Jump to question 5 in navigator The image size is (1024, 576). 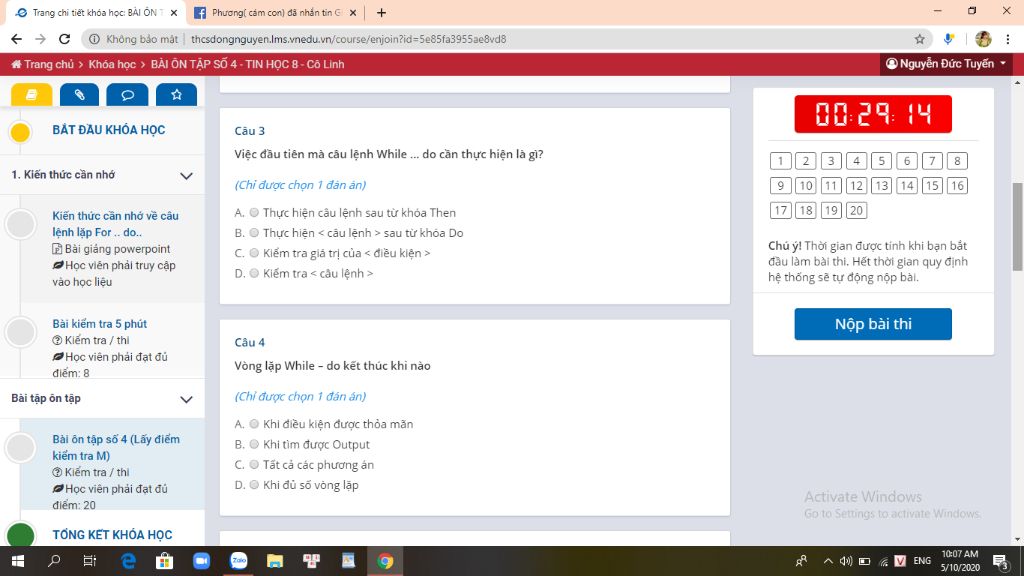click(881, 161)
